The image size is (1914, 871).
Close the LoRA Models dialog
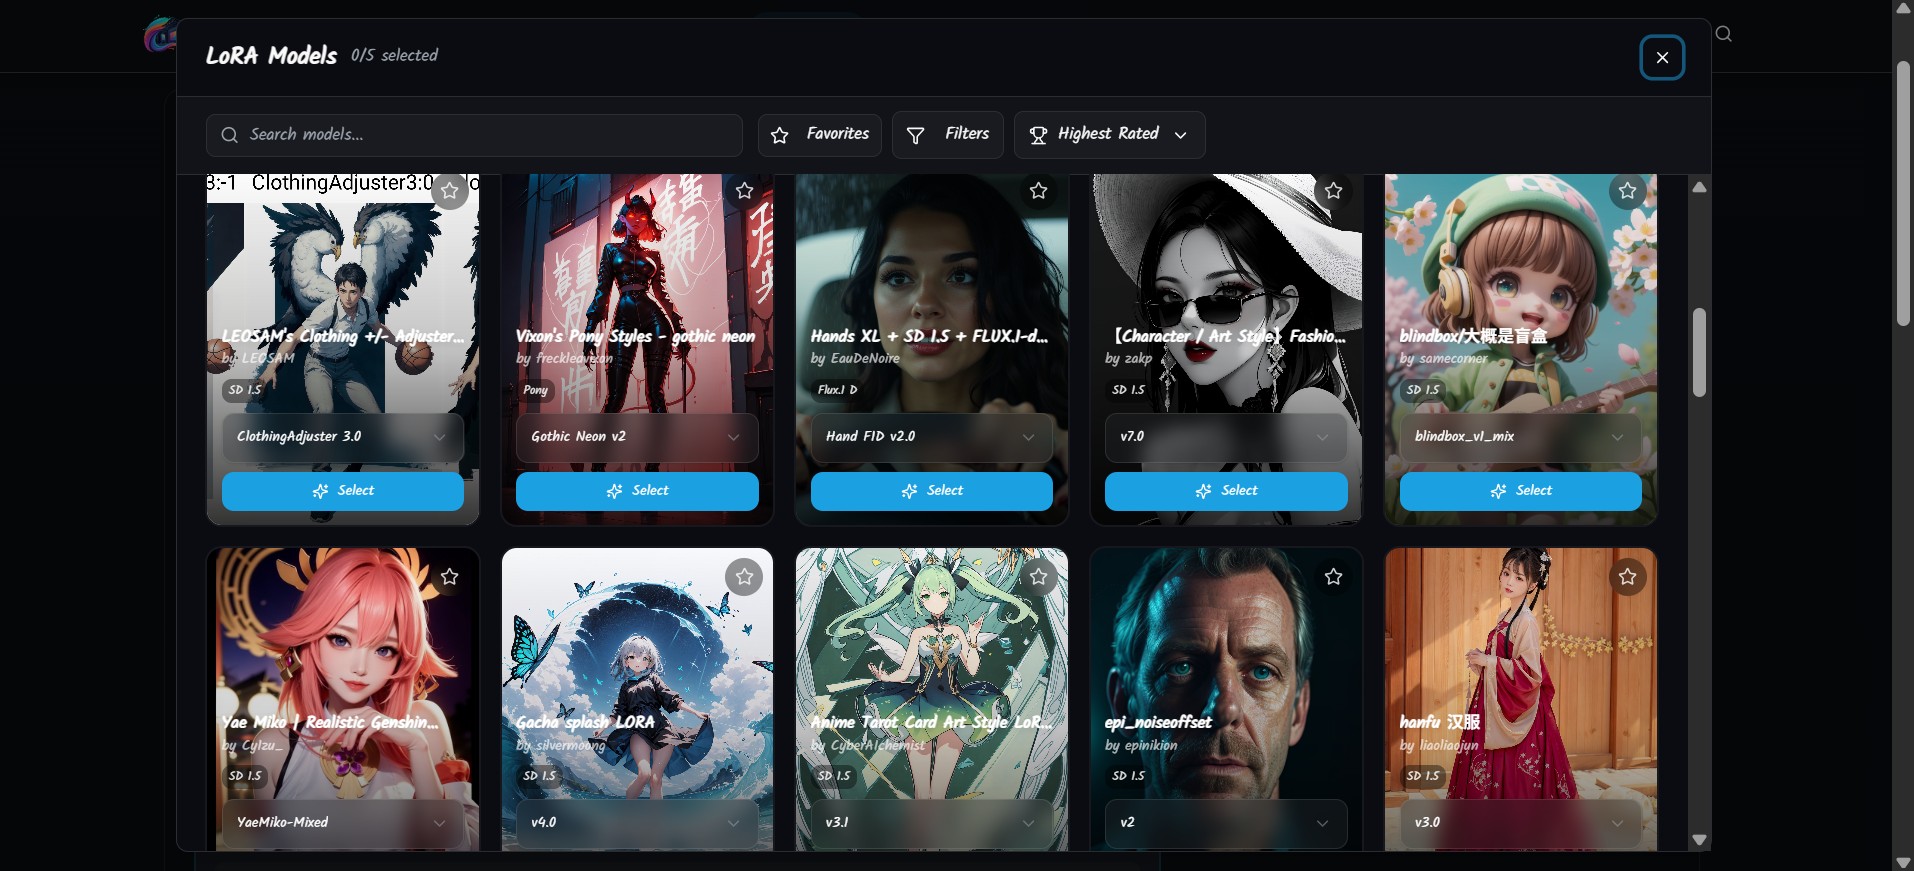(1662, 57)
